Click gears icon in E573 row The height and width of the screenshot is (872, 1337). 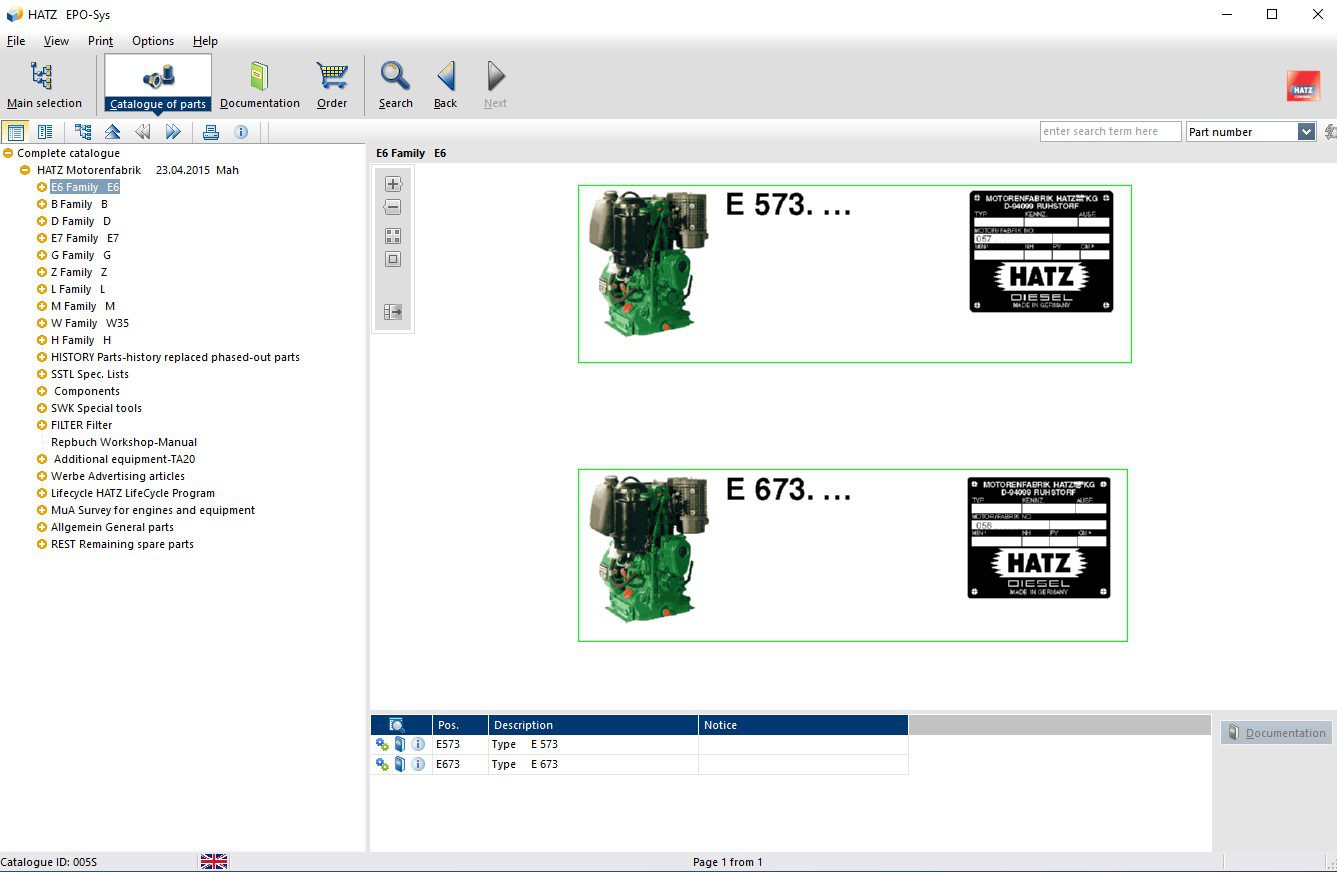click(382, 744)
